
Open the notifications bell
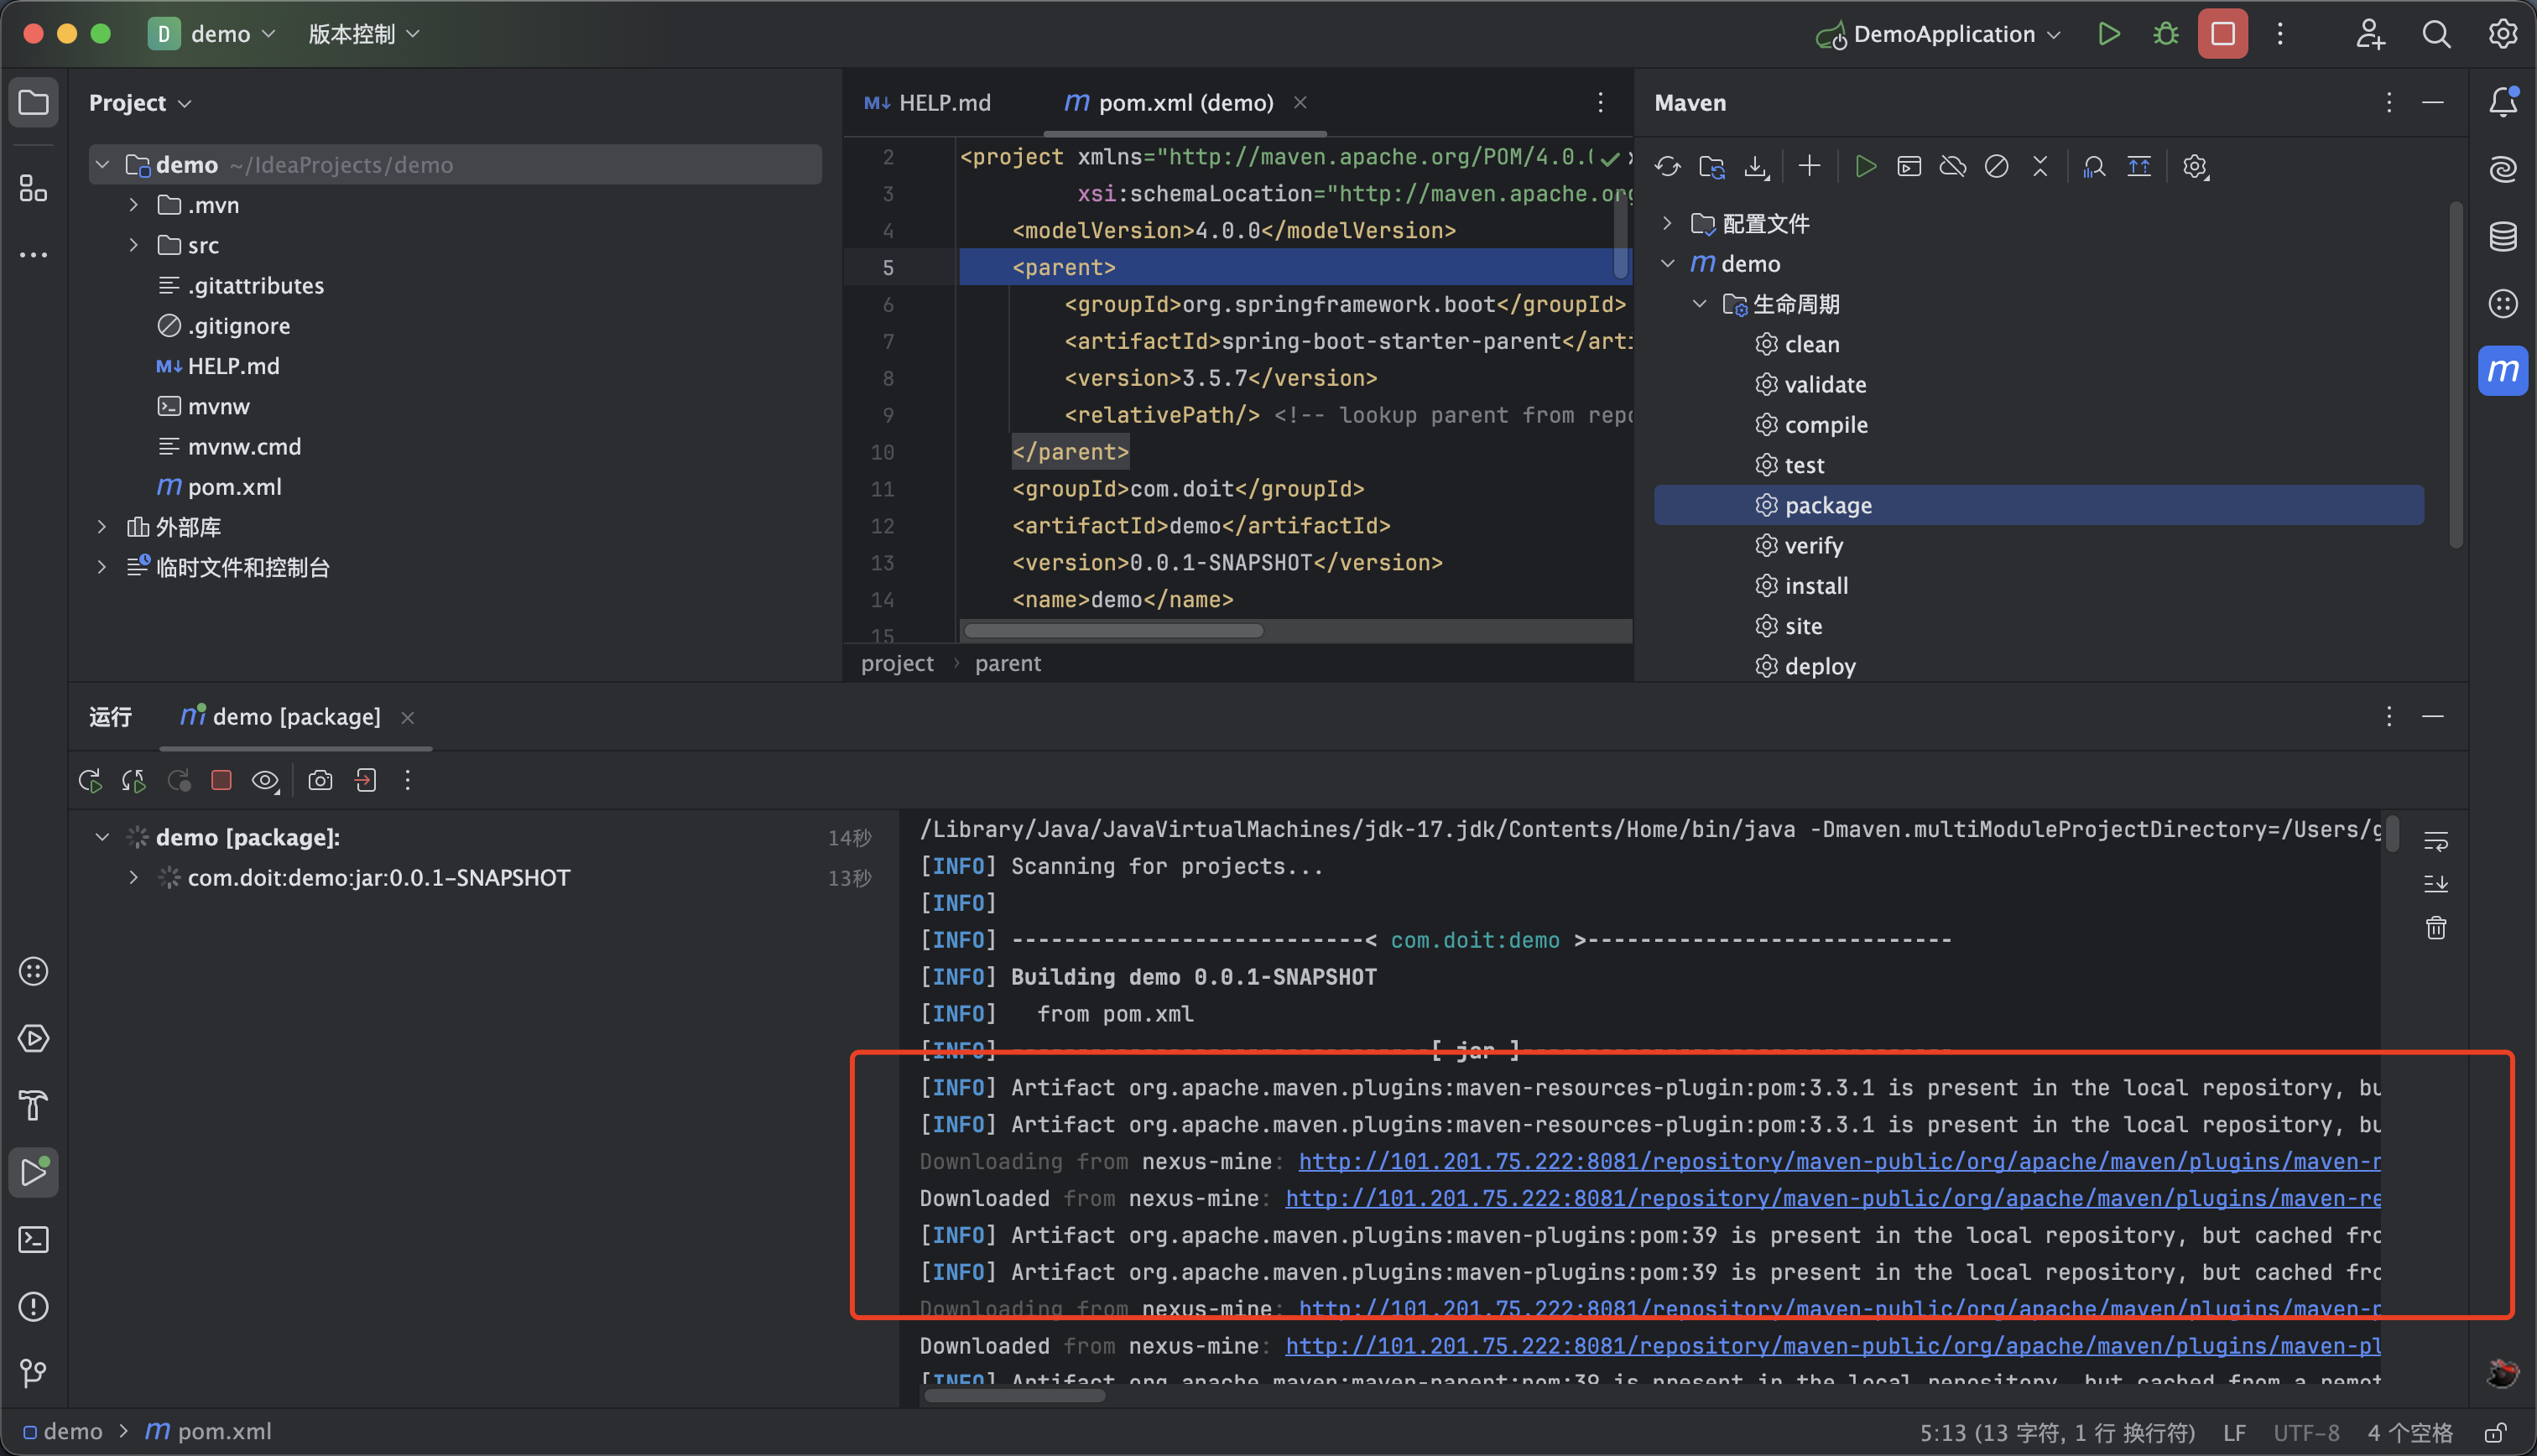(x=2502, y=102)
